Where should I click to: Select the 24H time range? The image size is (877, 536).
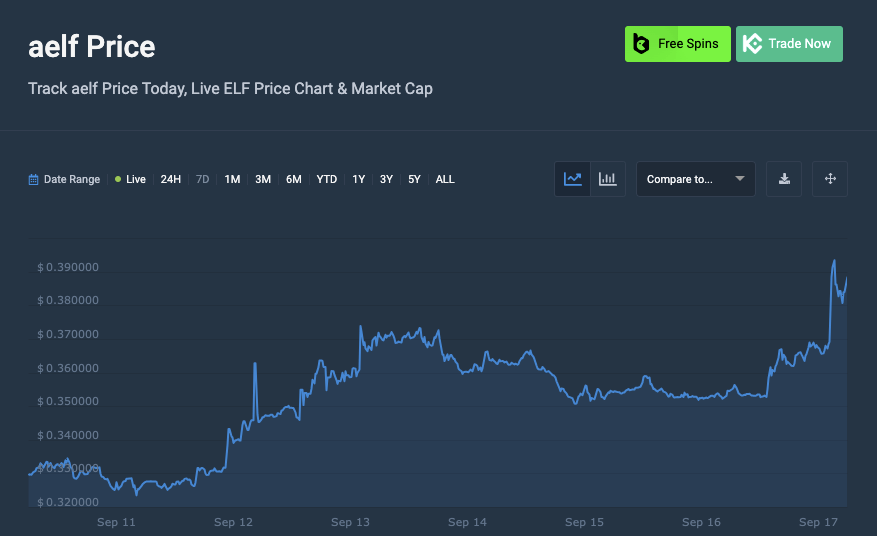click(171, 180)
